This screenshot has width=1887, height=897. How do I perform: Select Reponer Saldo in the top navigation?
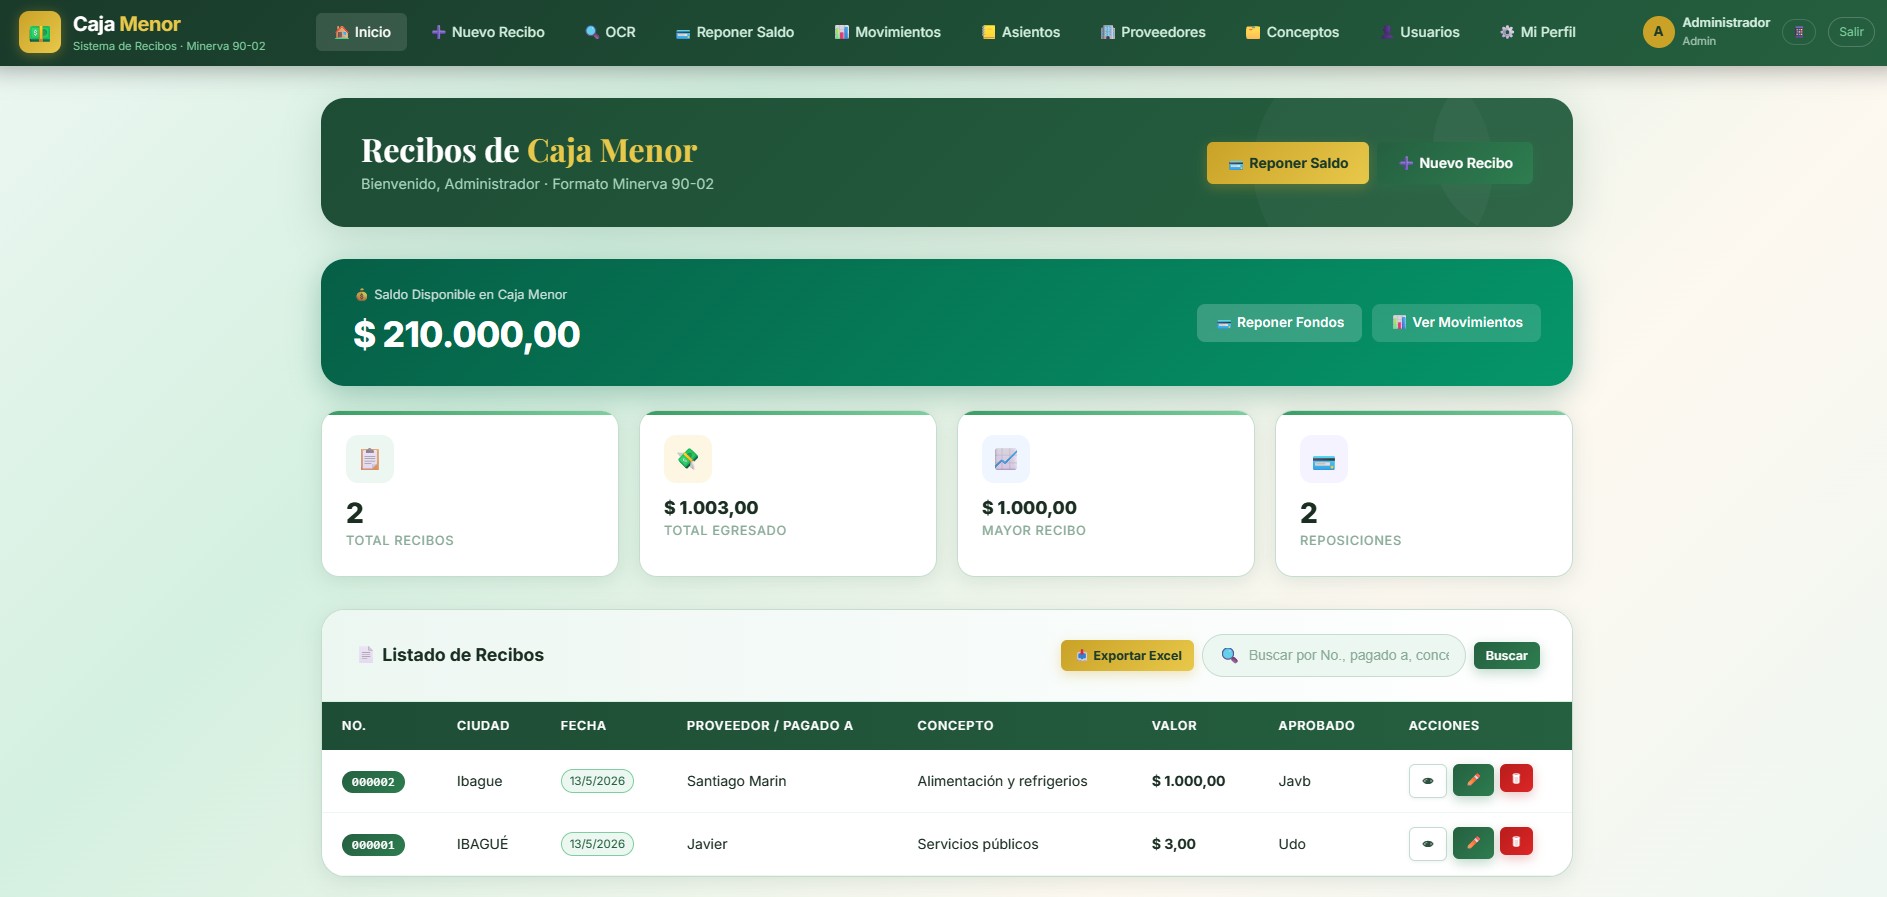point(735,32)
